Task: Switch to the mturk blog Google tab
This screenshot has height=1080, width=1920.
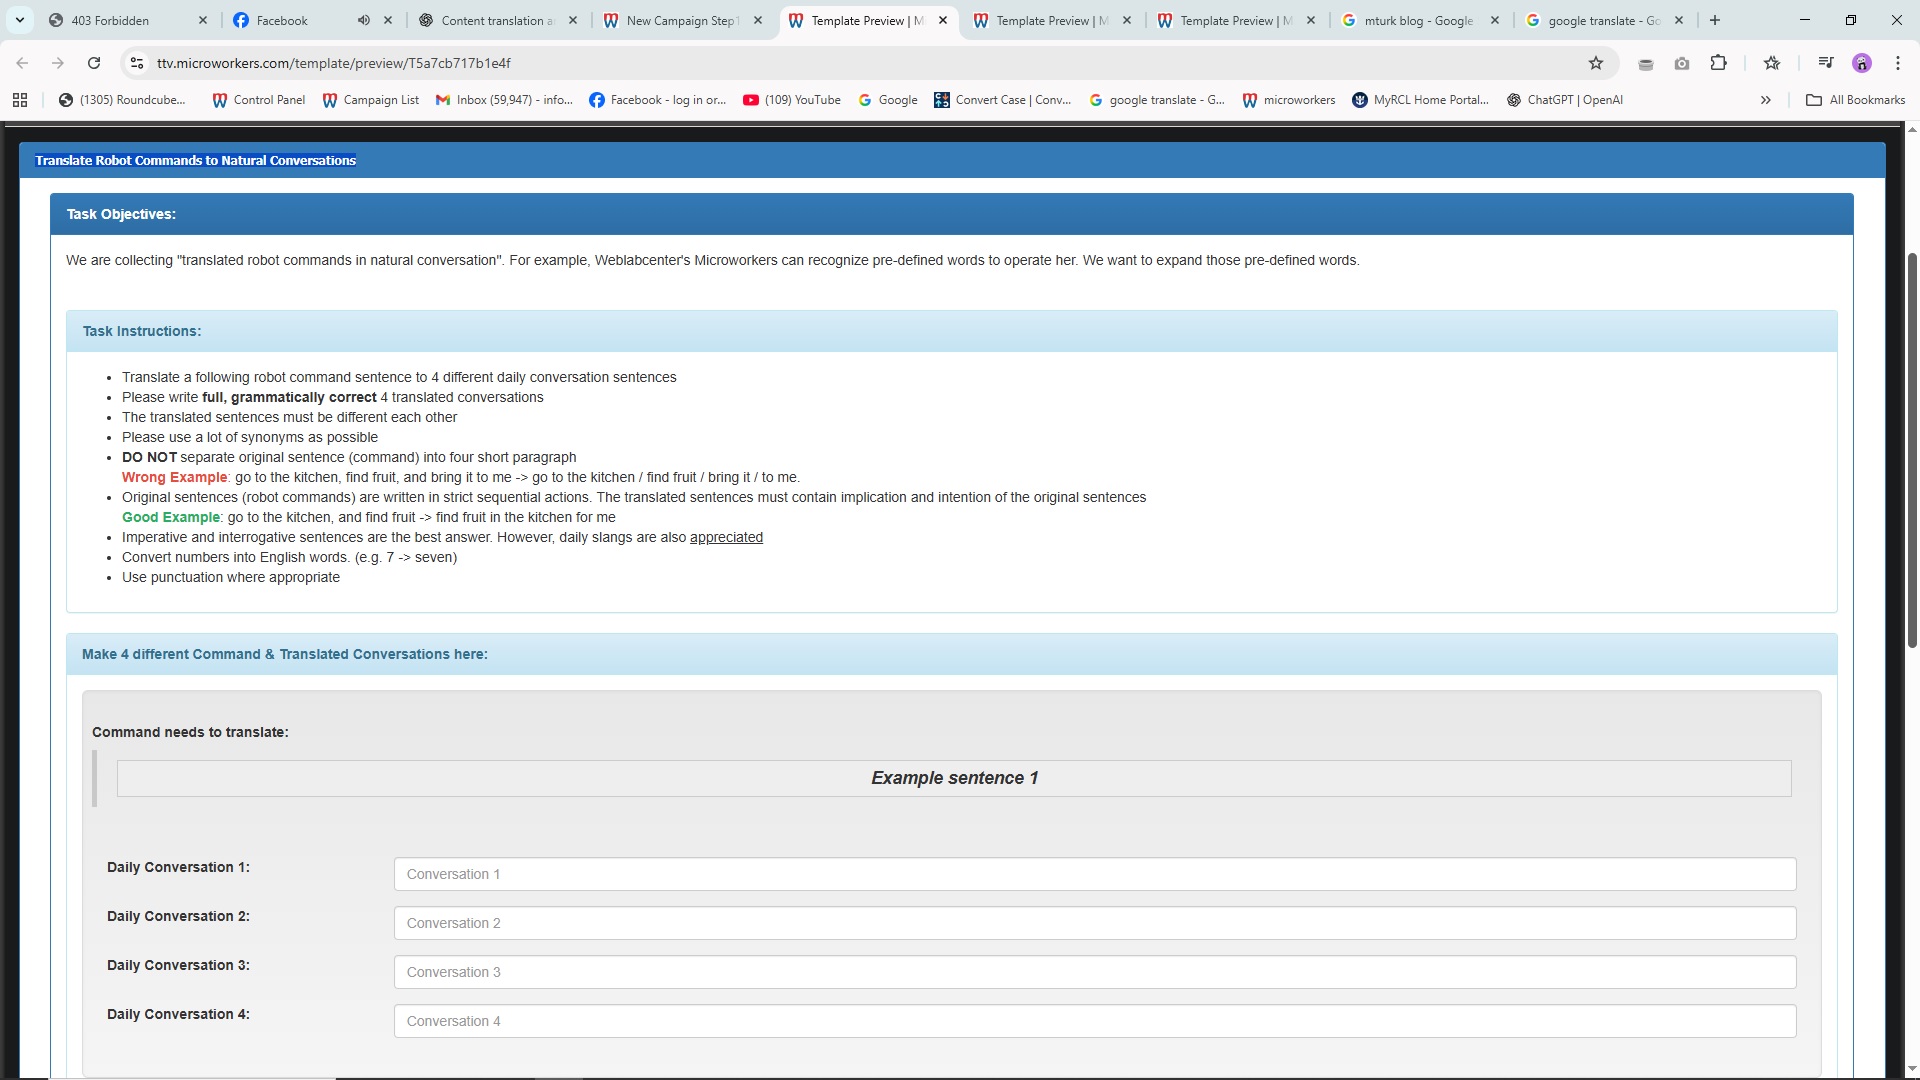Action: [x=1417, y=20]
